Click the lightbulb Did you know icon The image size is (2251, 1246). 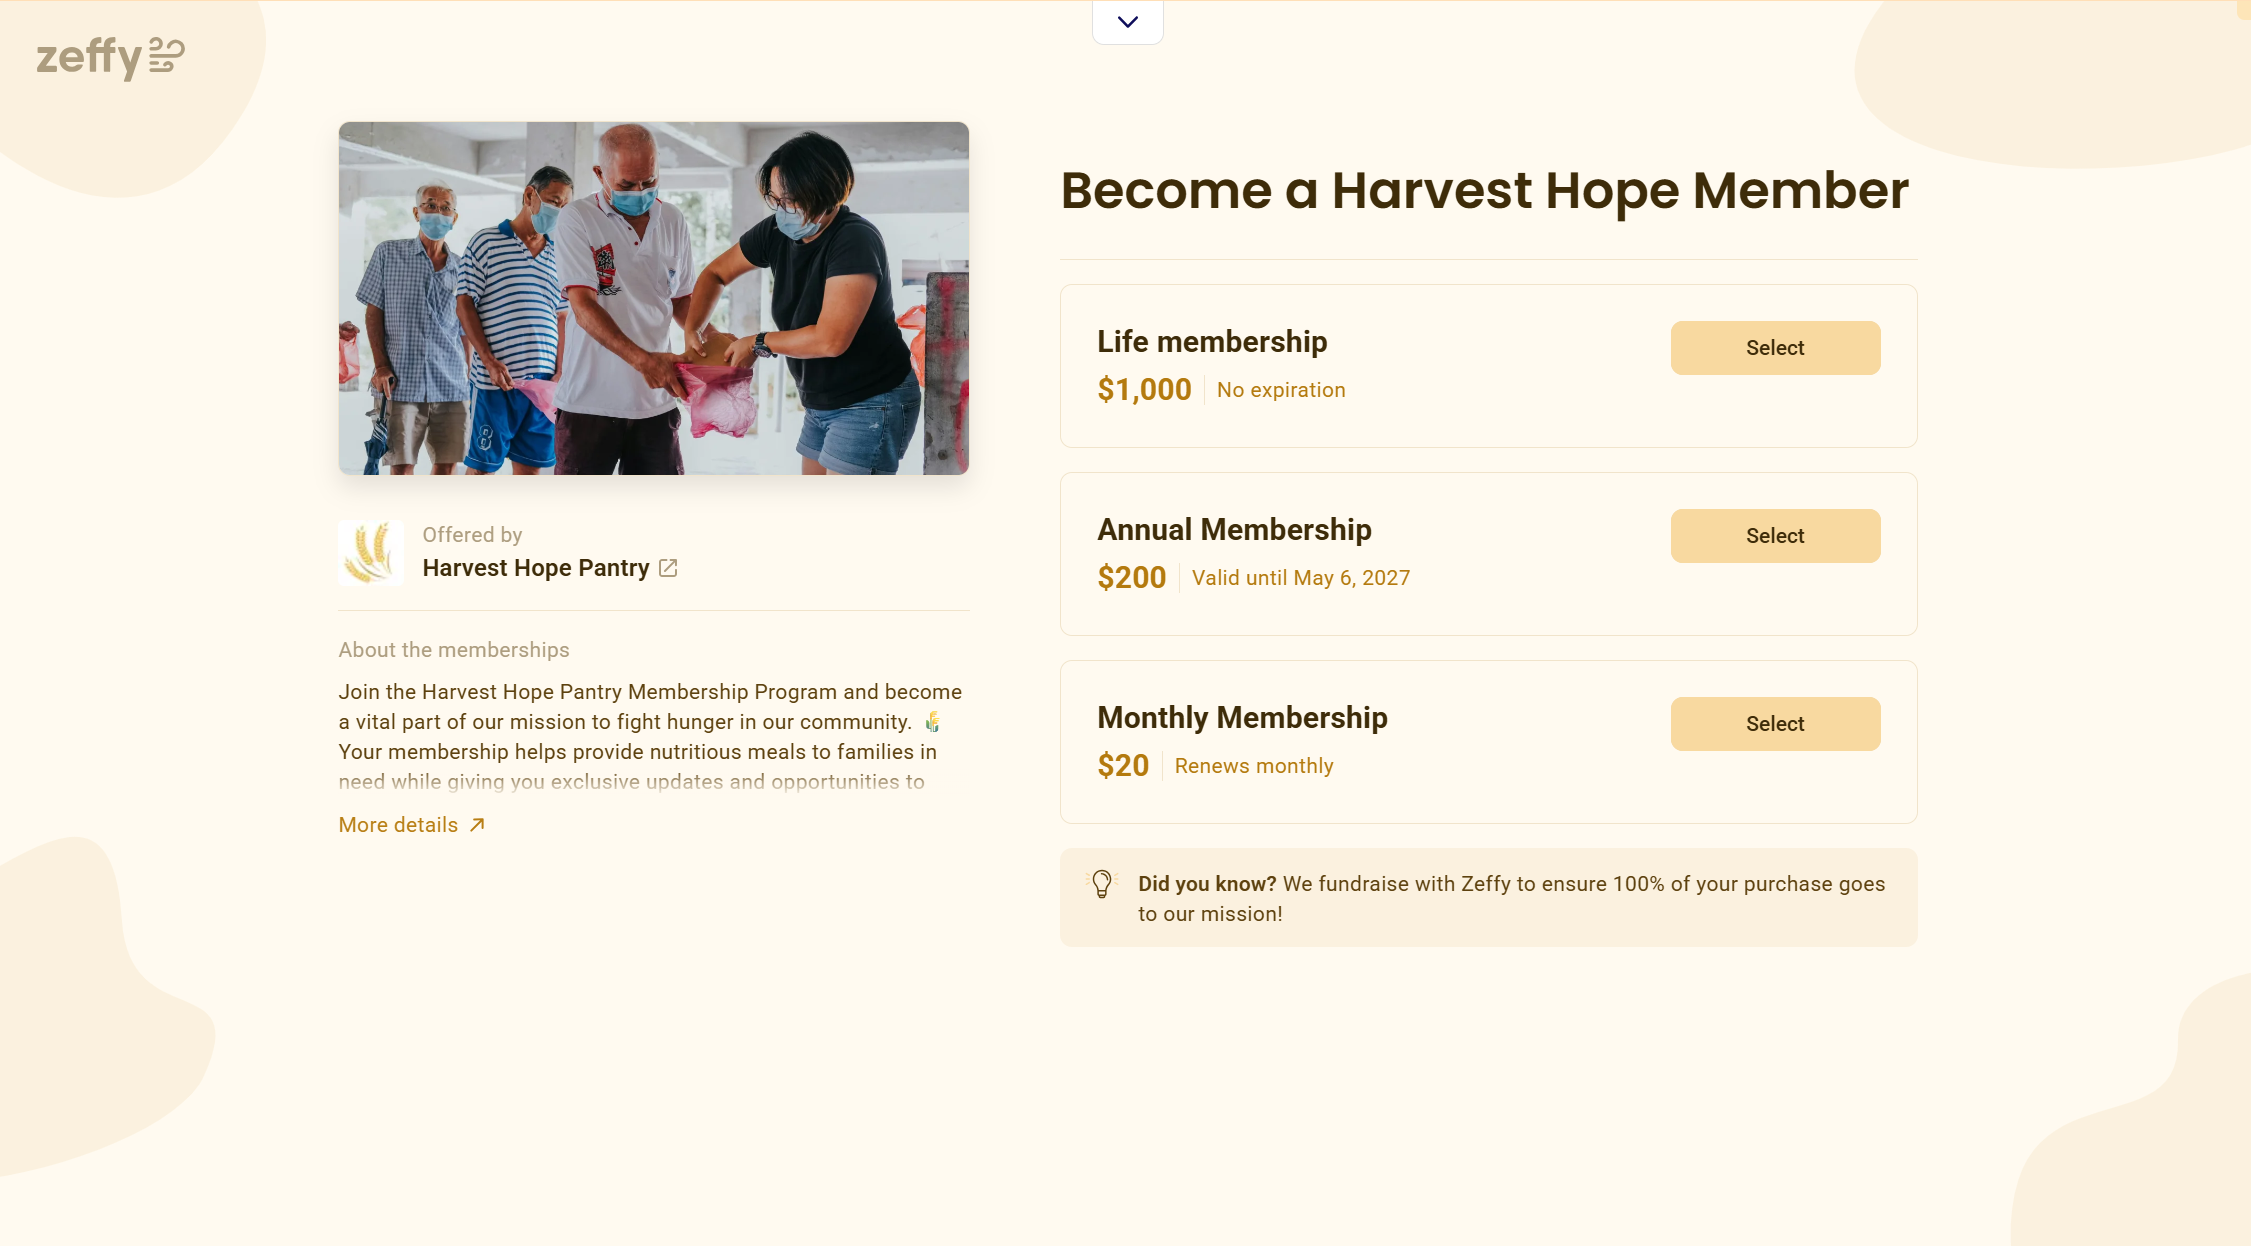(1101, 884)
